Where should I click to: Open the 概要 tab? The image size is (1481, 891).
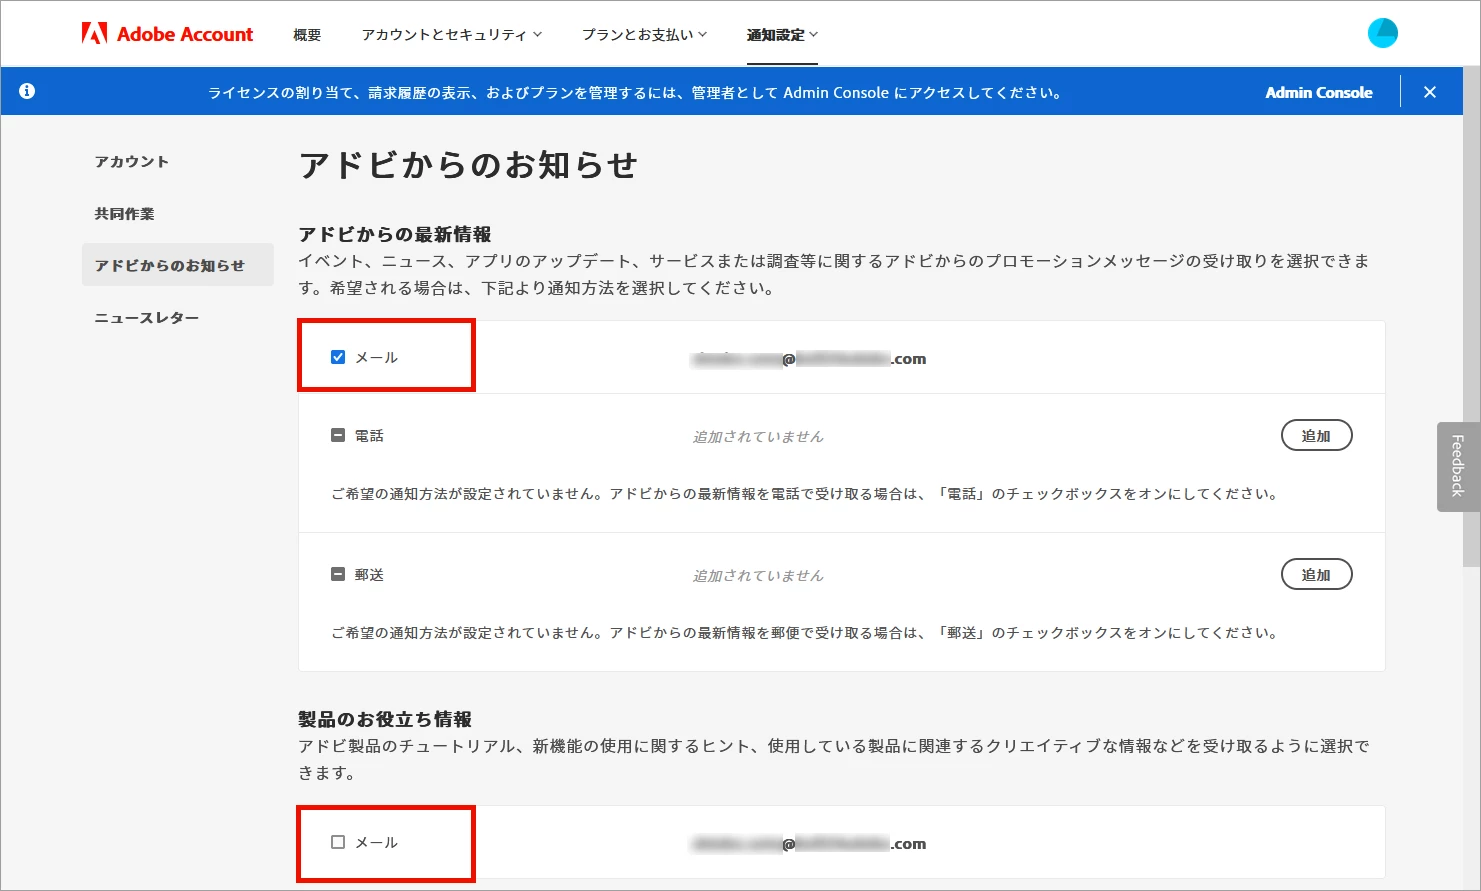307,34
